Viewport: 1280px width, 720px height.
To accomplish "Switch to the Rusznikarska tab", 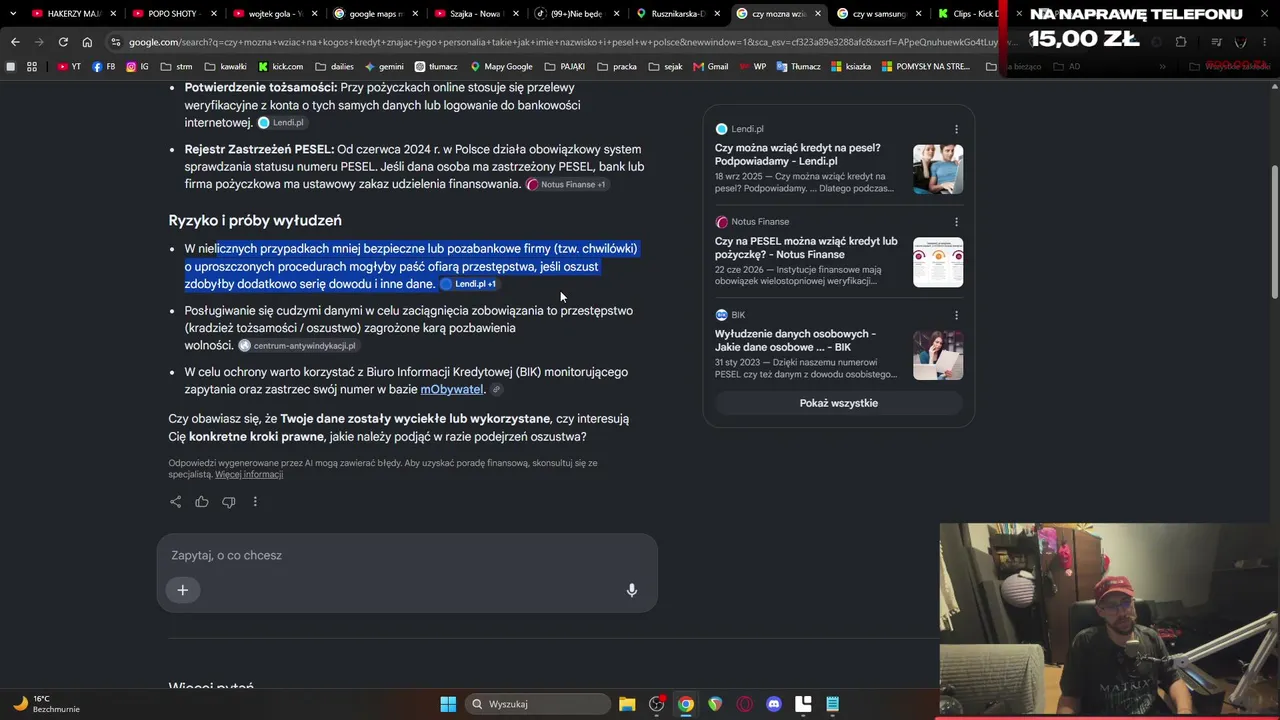I will pyautogui.click(x=679, y=14).
